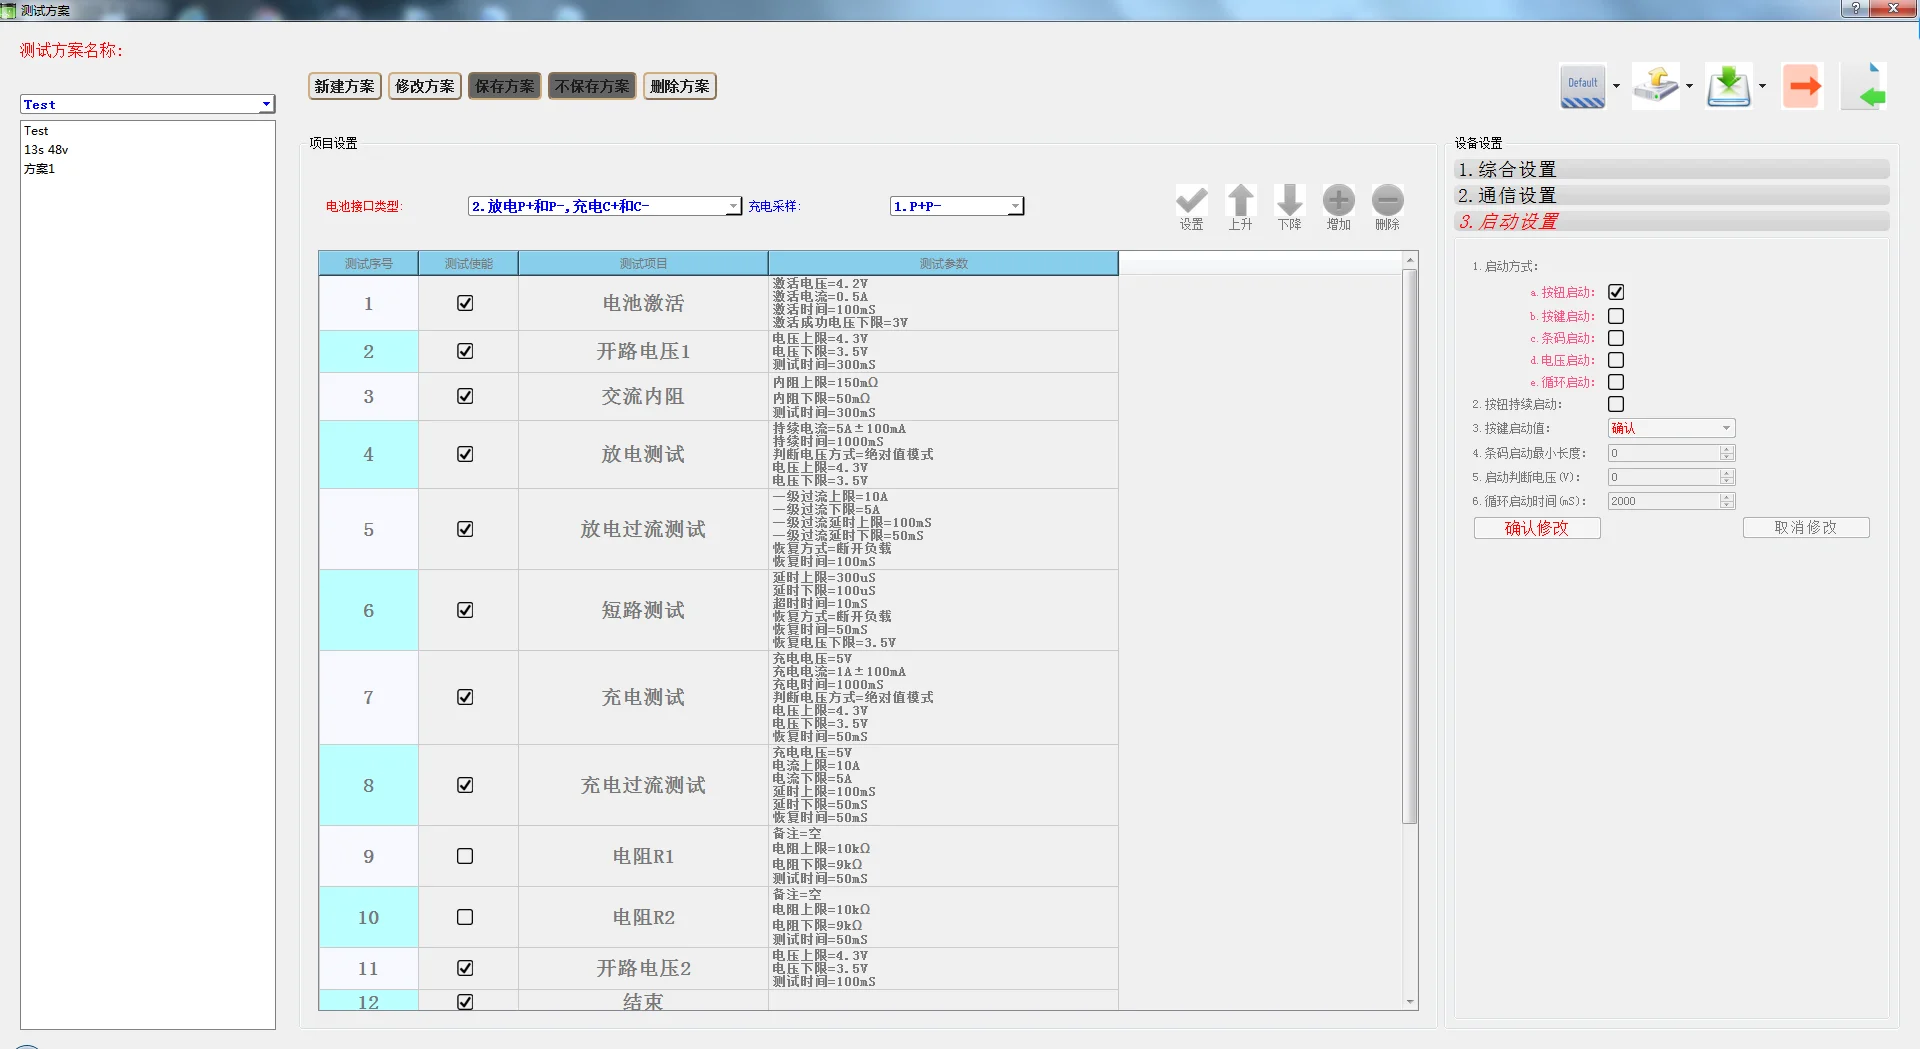This screenshot has width=1920, height=1049.
Task: Click the green download arrow icon
Action: click(x=1729, y=86)
